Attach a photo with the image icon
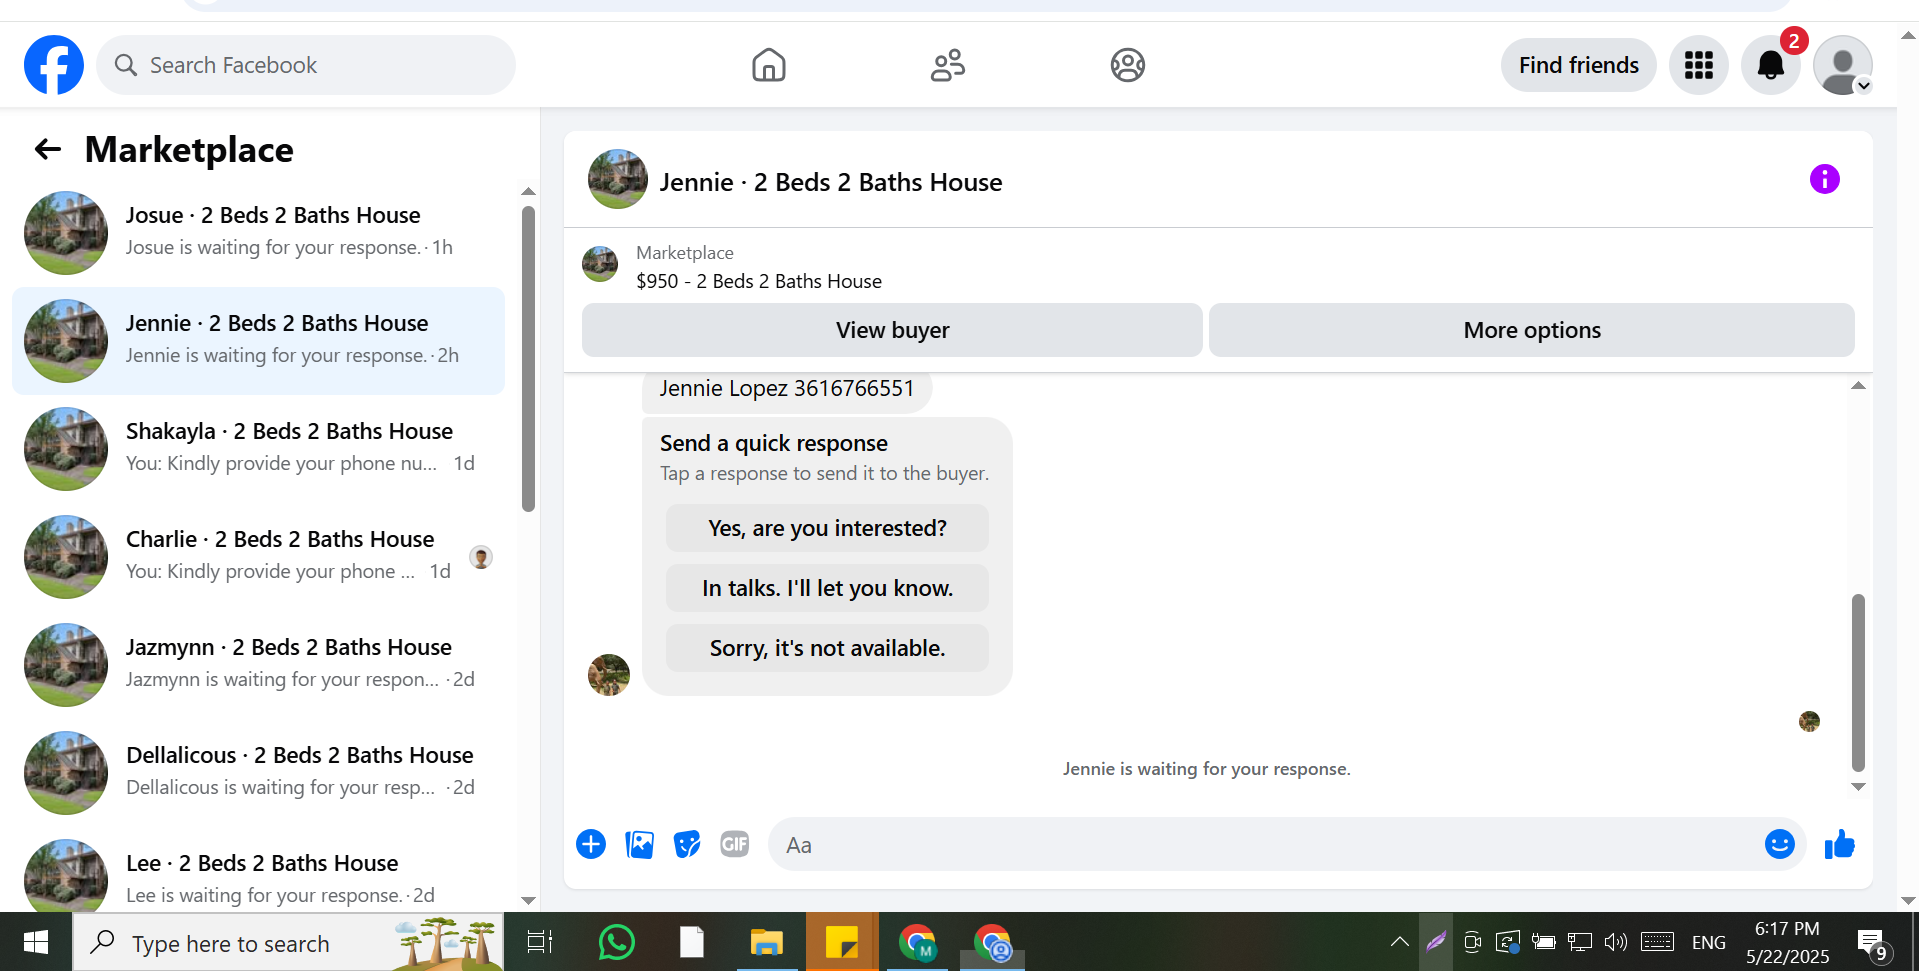Image resolution: width=1919 pixels, height=971 pixels. [639, 845]
